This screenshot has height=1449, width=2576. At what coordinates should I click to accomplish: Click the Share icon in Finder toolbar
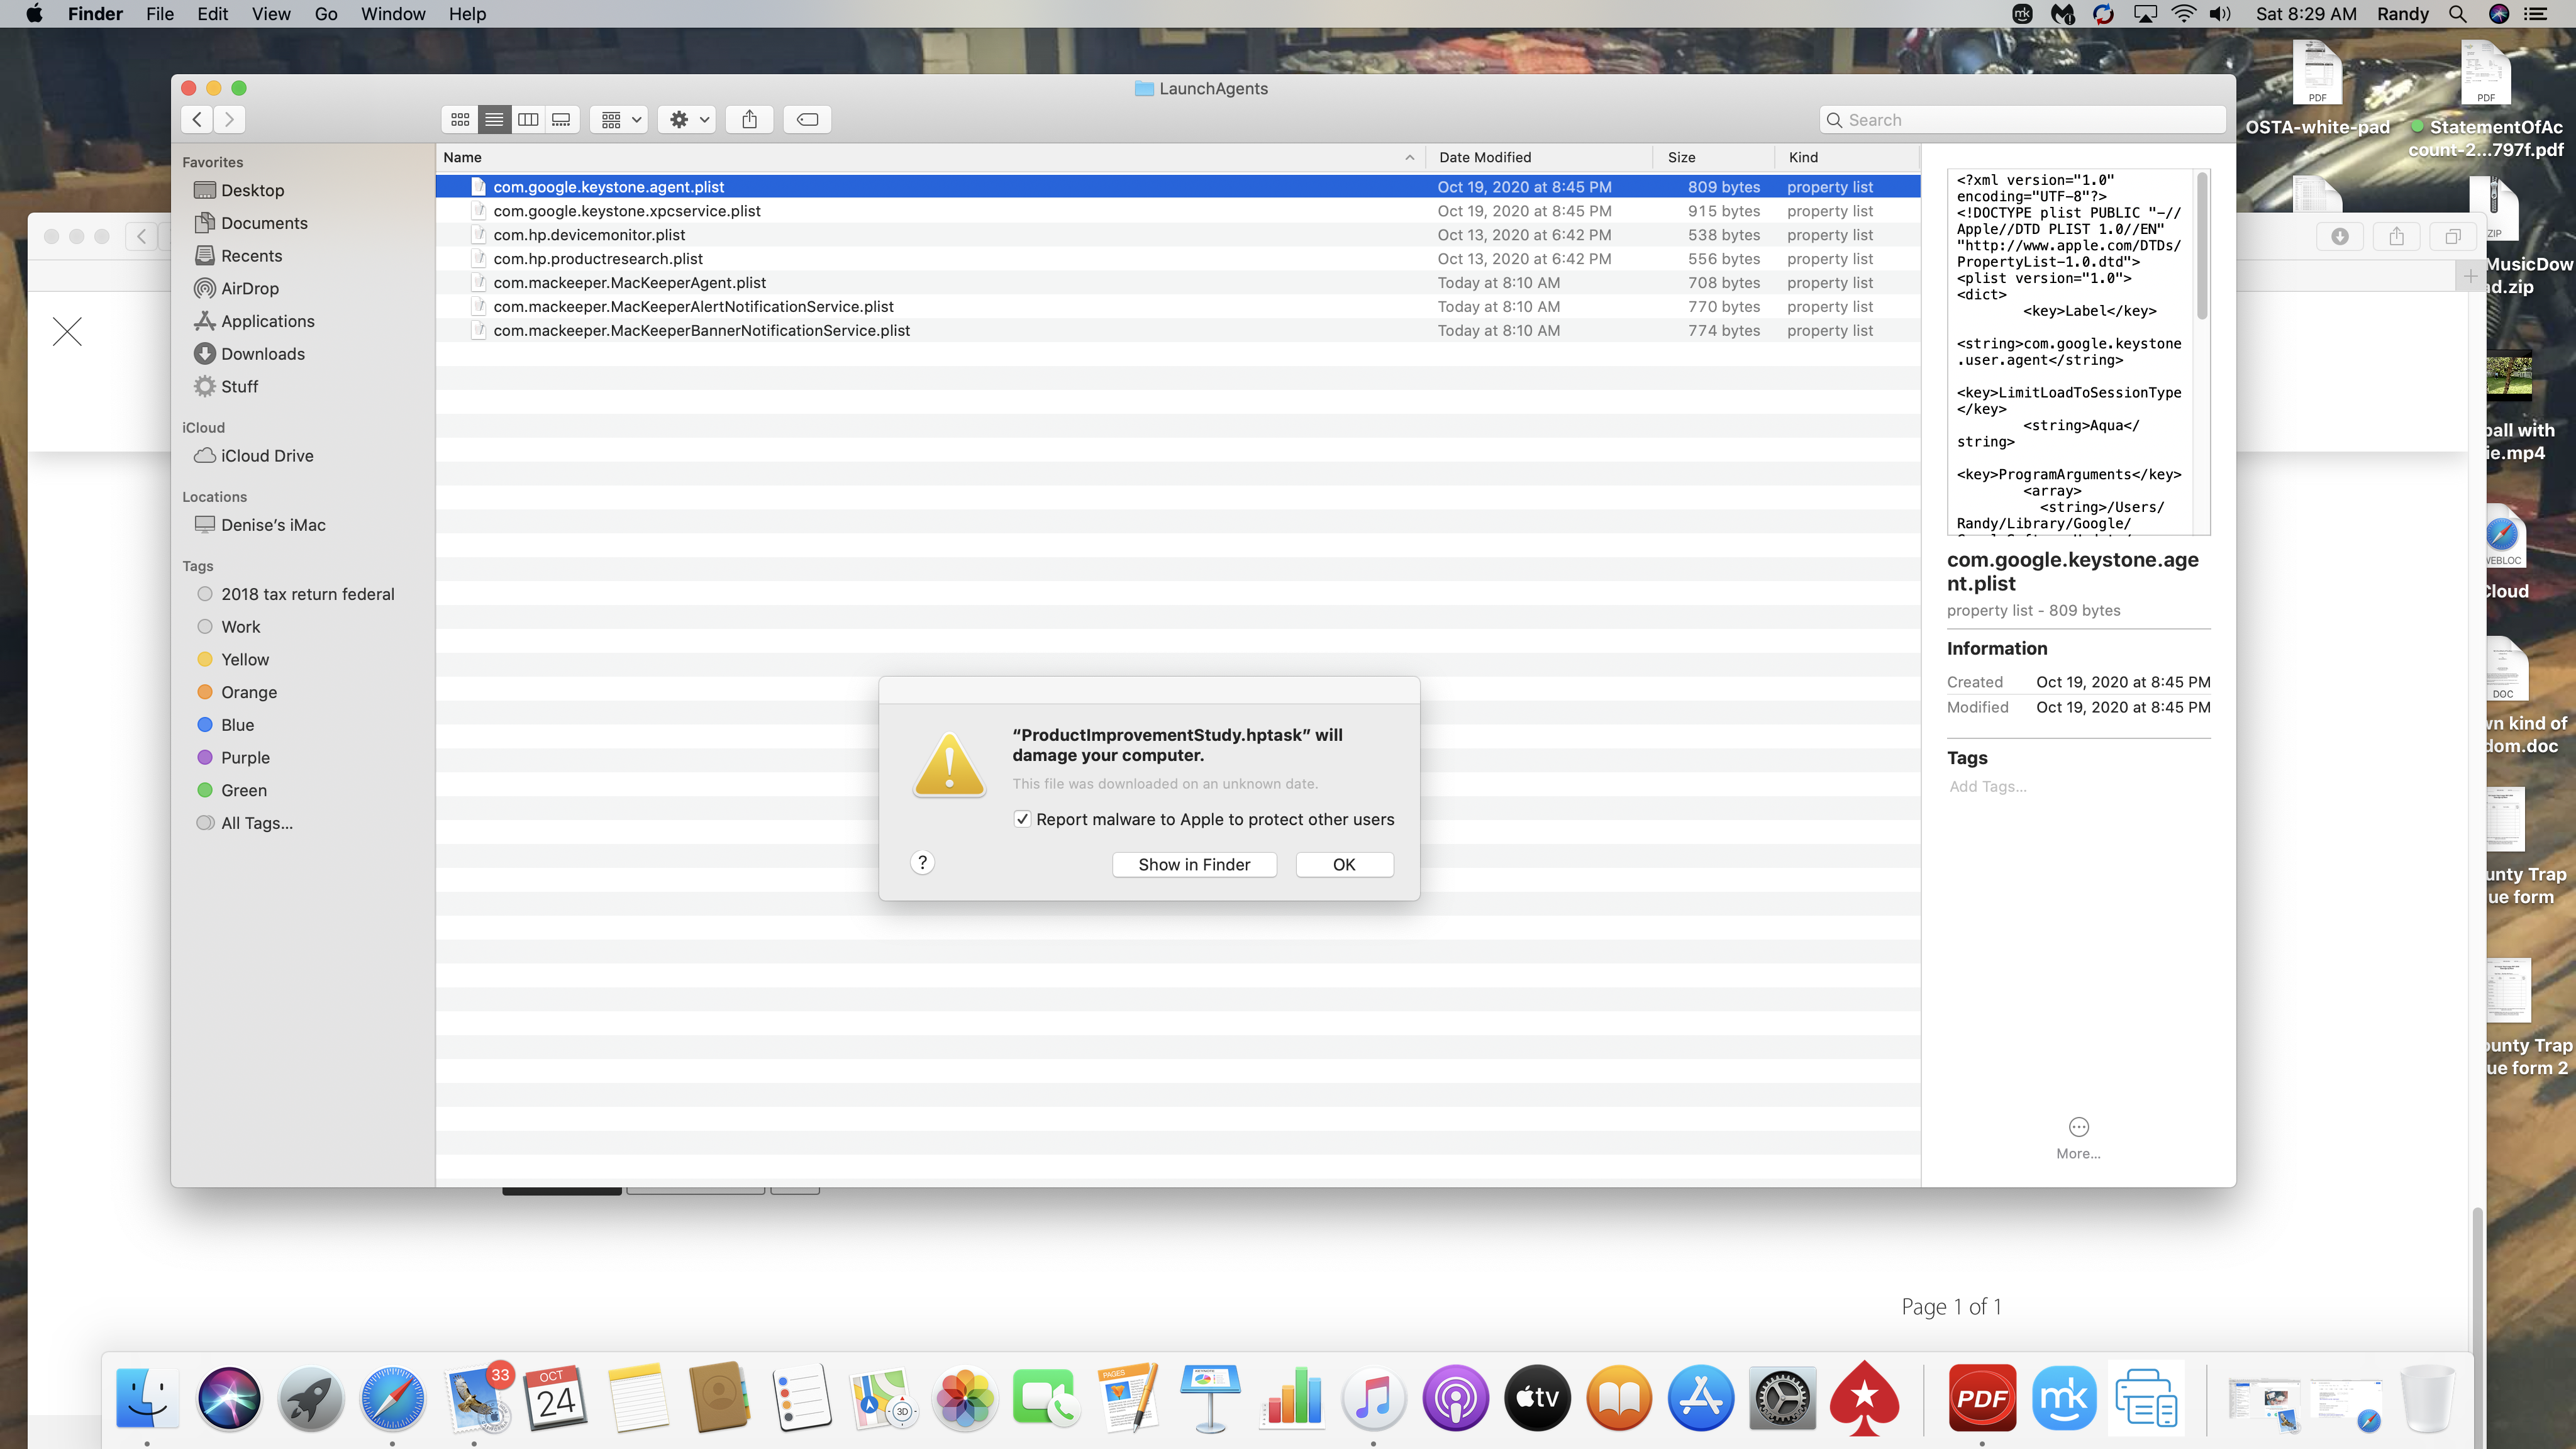click(750, 120)
